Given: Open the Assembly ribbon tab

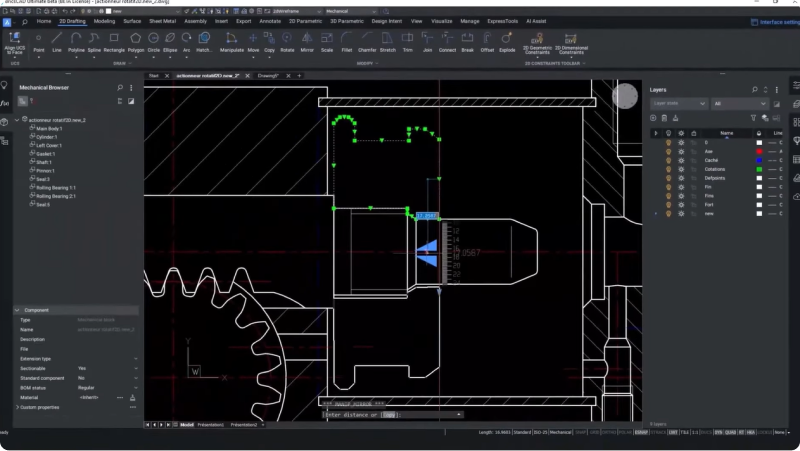Looking at the screenshot, I should (x=195, y=21).
